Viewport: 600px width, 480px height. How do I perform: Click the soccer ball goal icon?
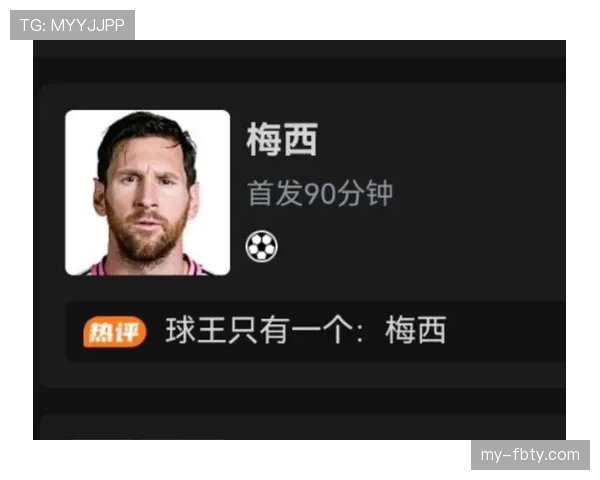(262, 246)
